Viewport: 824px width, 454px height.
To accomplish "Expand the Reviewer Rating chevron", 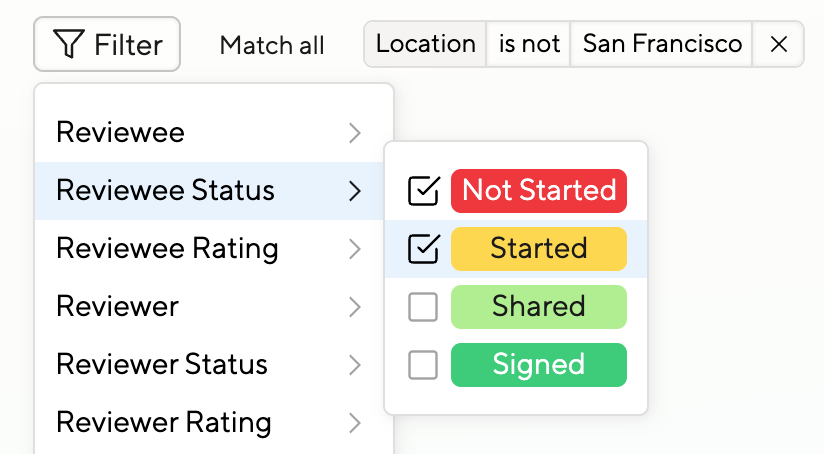I will point(355,423).
